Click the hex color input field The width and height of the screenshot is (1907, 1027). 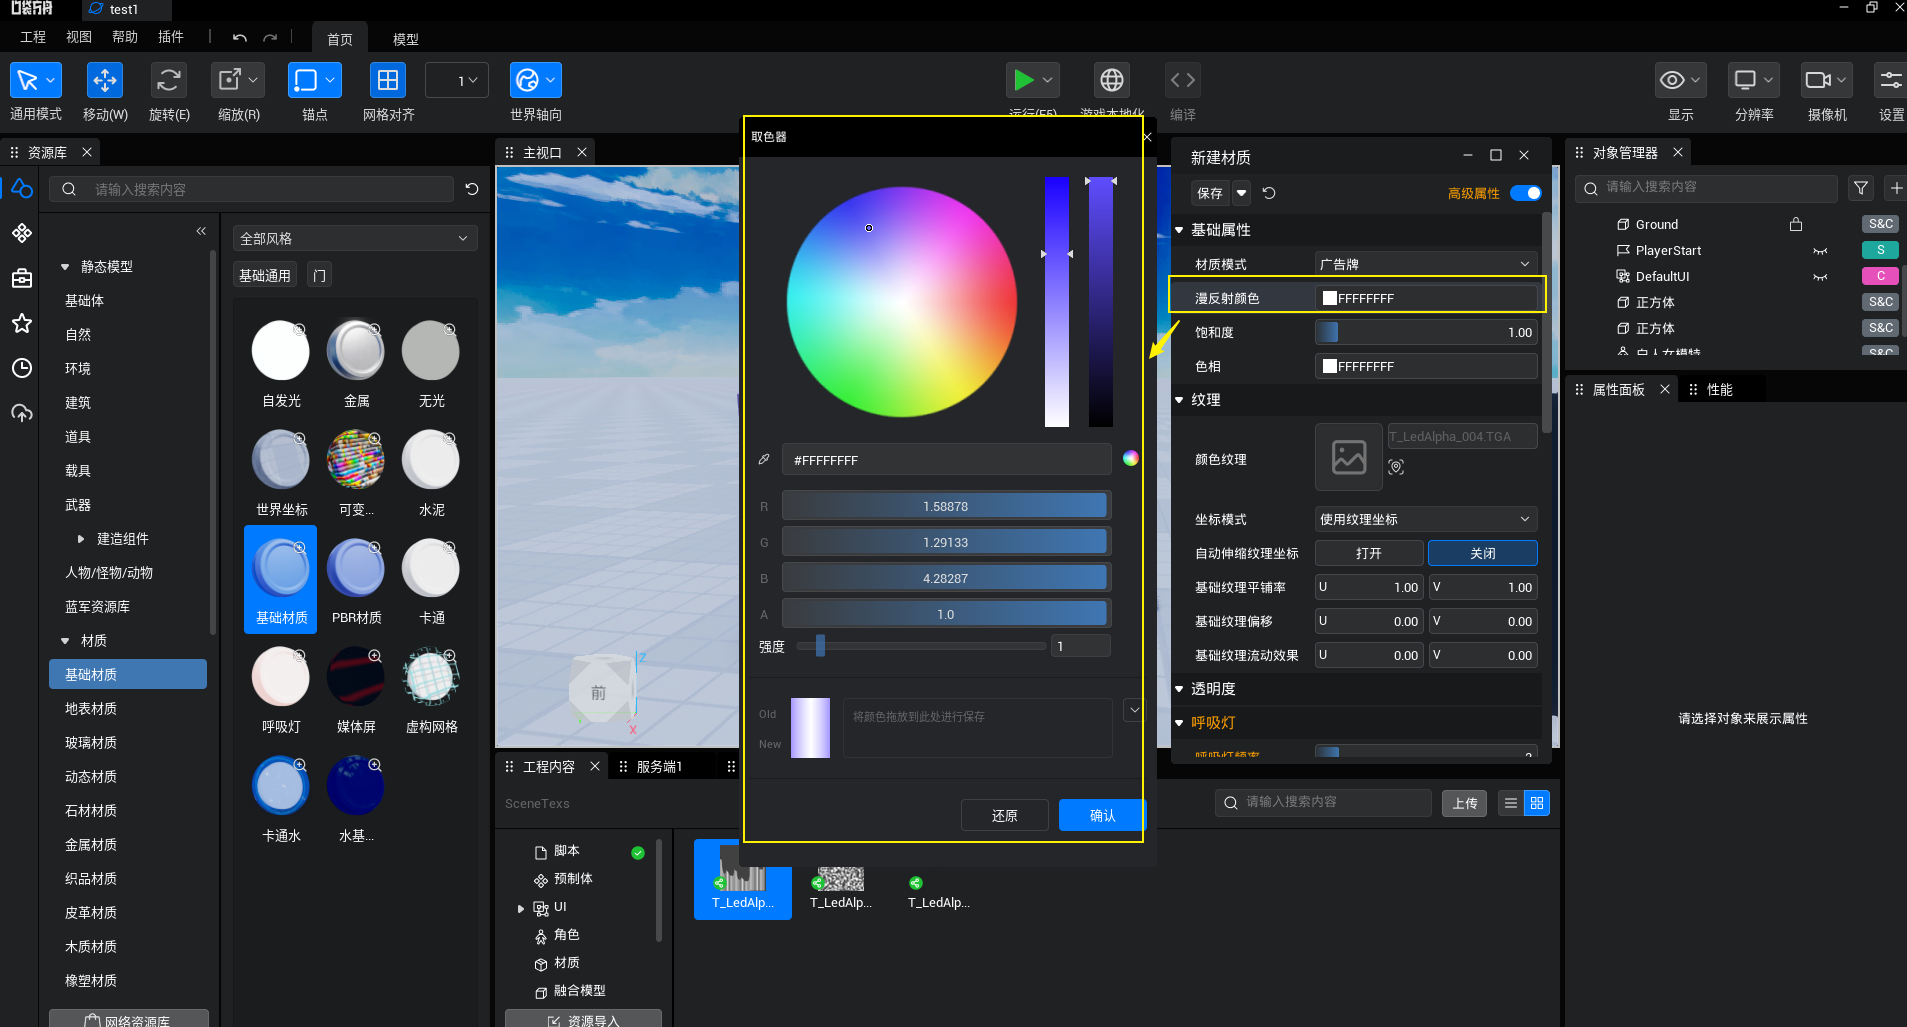(x=946, y=459)
